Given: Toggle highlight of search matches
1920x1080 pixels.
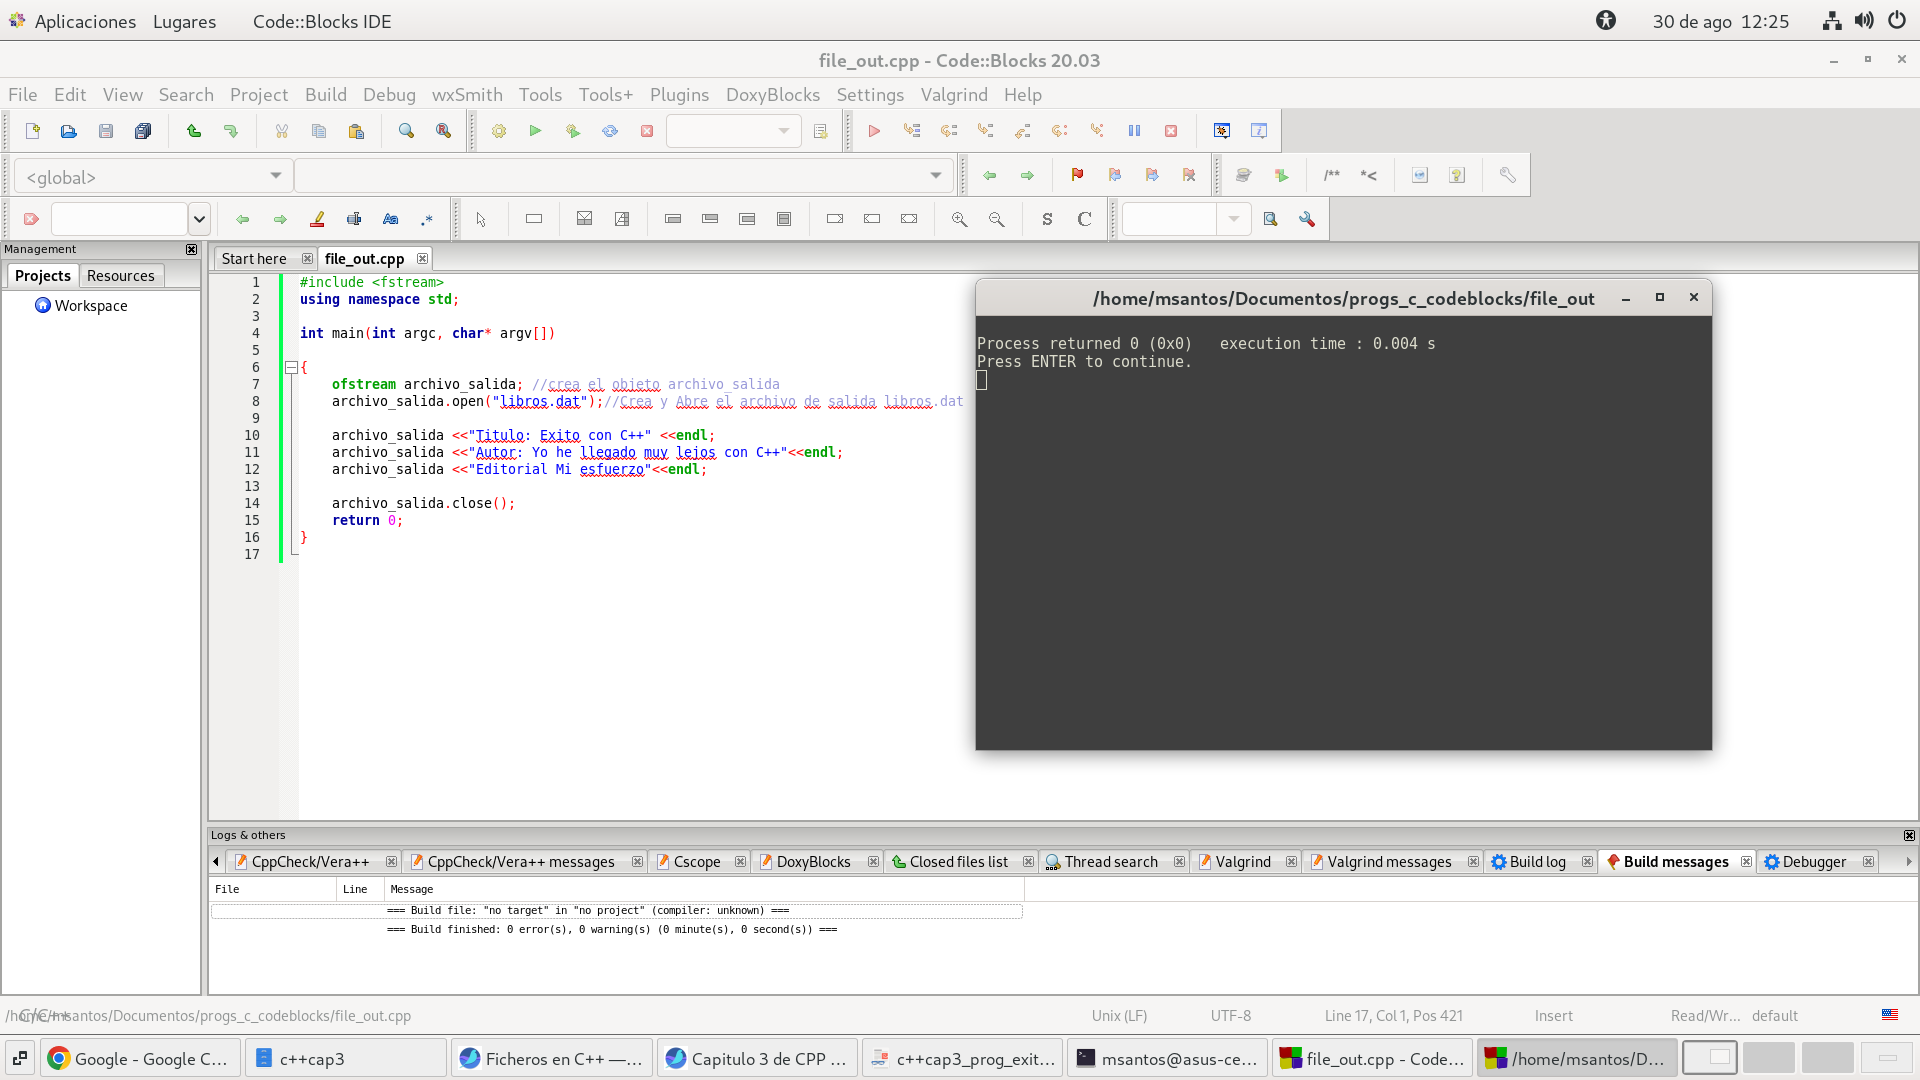Looking at the screenshot, I should click(317, 219).
